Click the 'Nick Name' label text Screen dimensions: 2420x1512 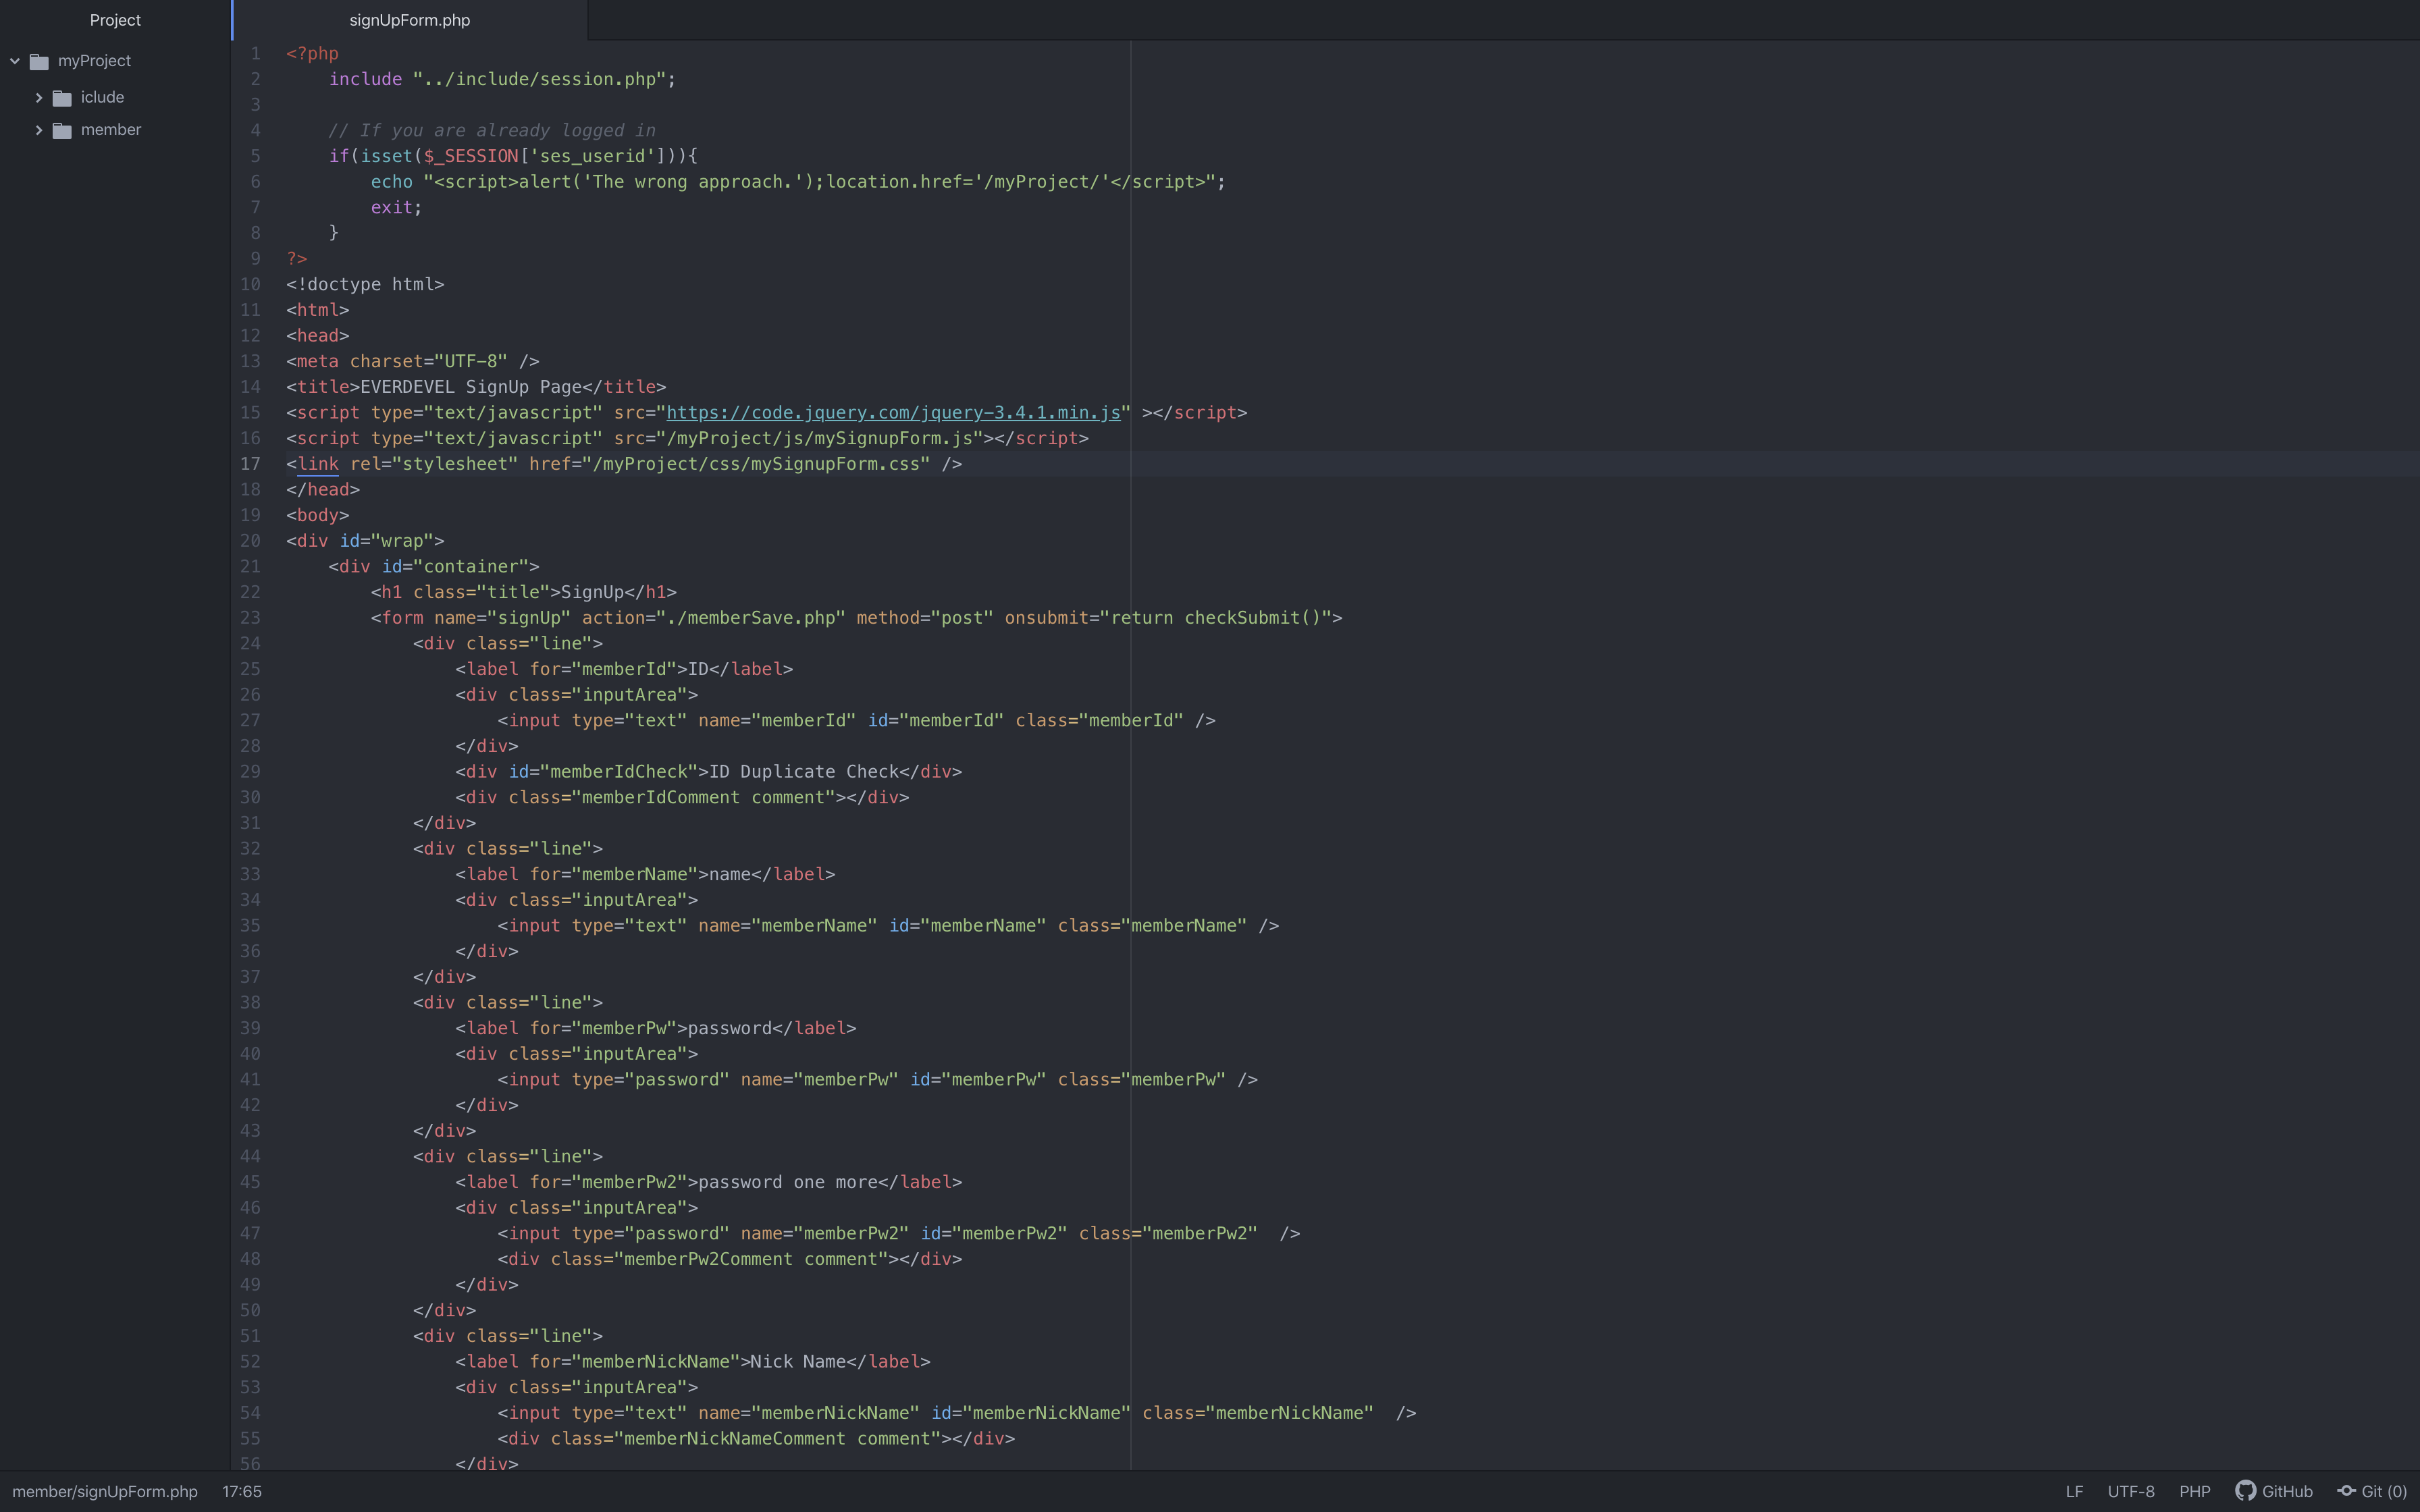pos(798,1362)
